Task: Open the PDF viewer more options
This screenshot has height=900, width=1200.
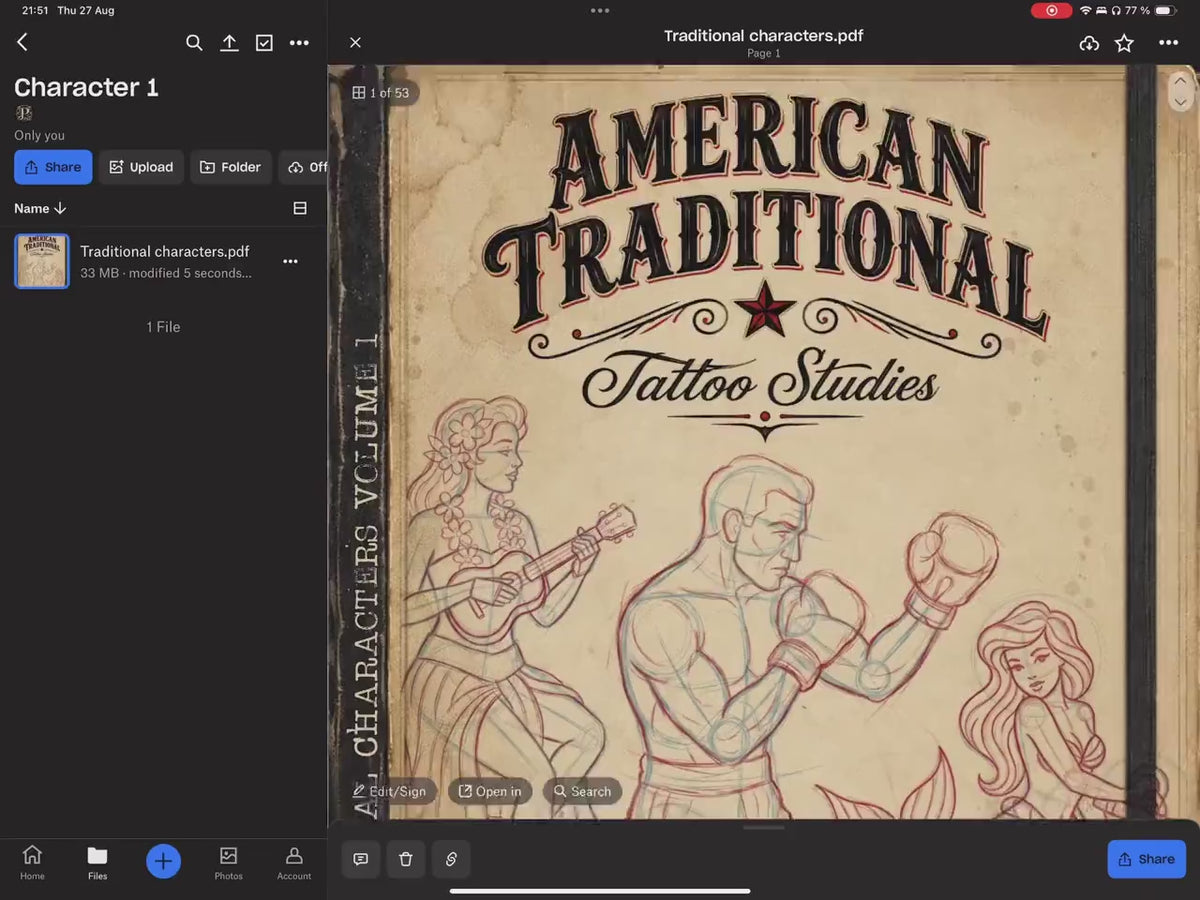Action: 1169,43
